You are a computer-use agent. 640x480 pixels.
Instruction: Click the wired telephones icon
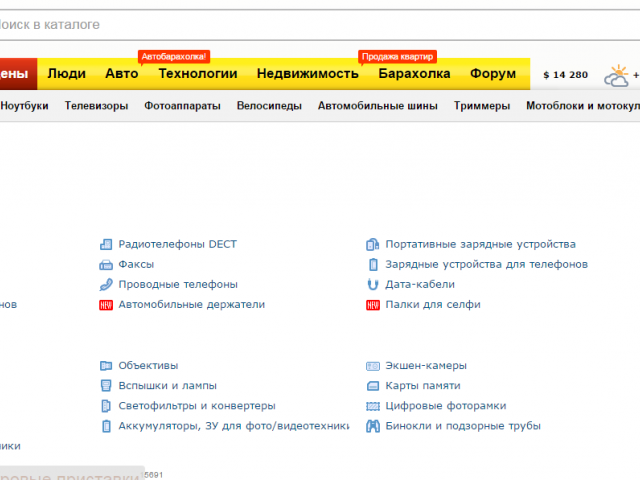106,284
